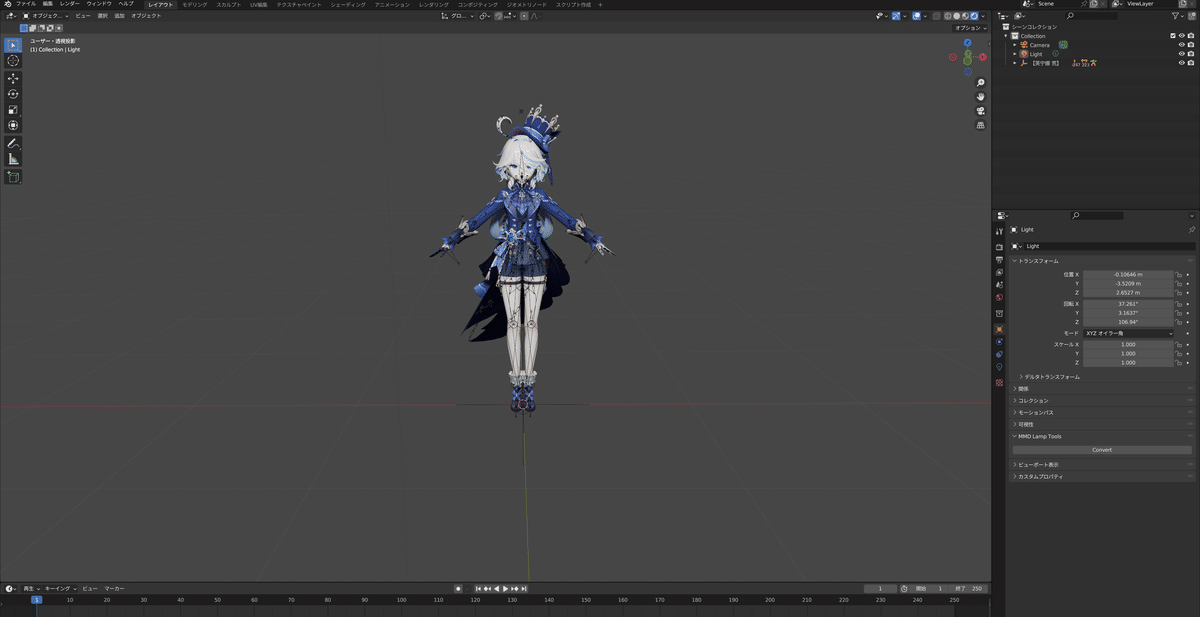This screenshot has width=1200, height=617.
Task: Select the Measure tool
Action: click(x=13, y=159)
